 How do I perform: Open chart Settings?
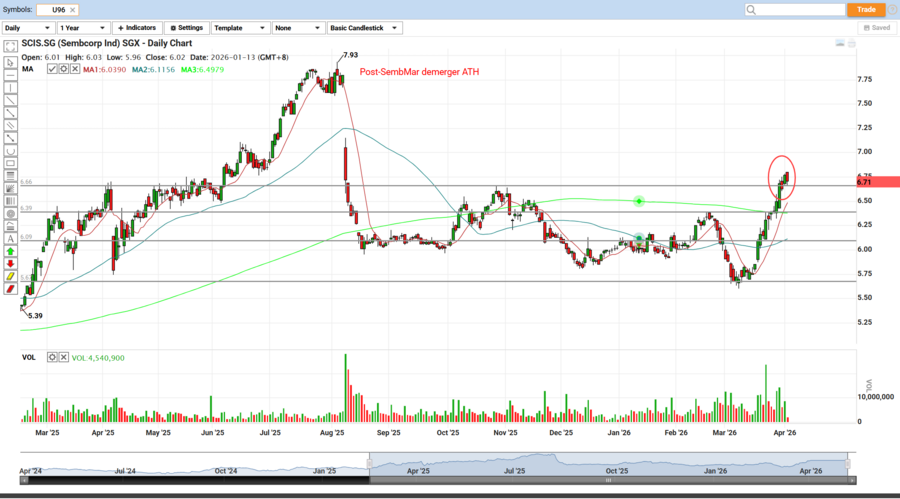[186, 28]
